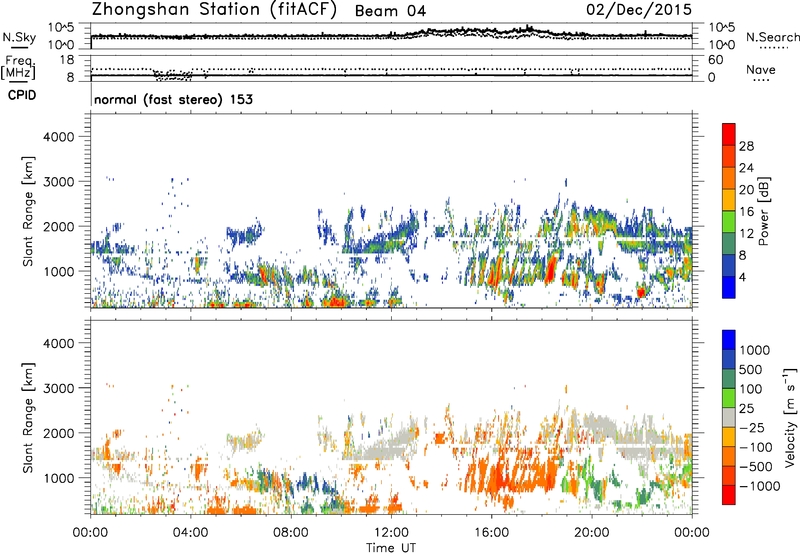Click the '18' frequency axis label
Image resolution: width=800 pixels, height=554 pixels.
66,60
